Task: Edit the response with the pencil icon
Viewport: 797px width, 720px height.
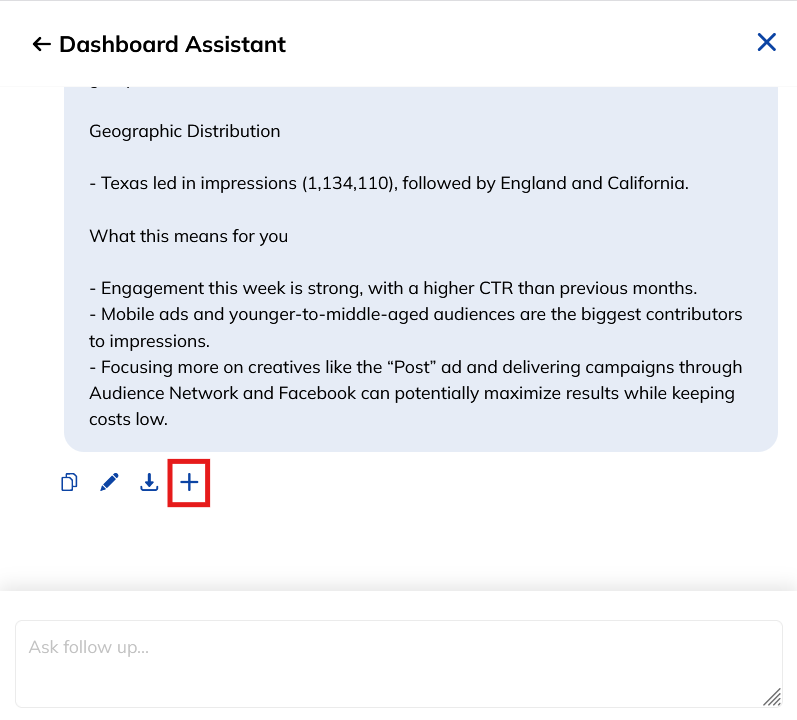Action: pyautogui.click(x=109, y=482)
